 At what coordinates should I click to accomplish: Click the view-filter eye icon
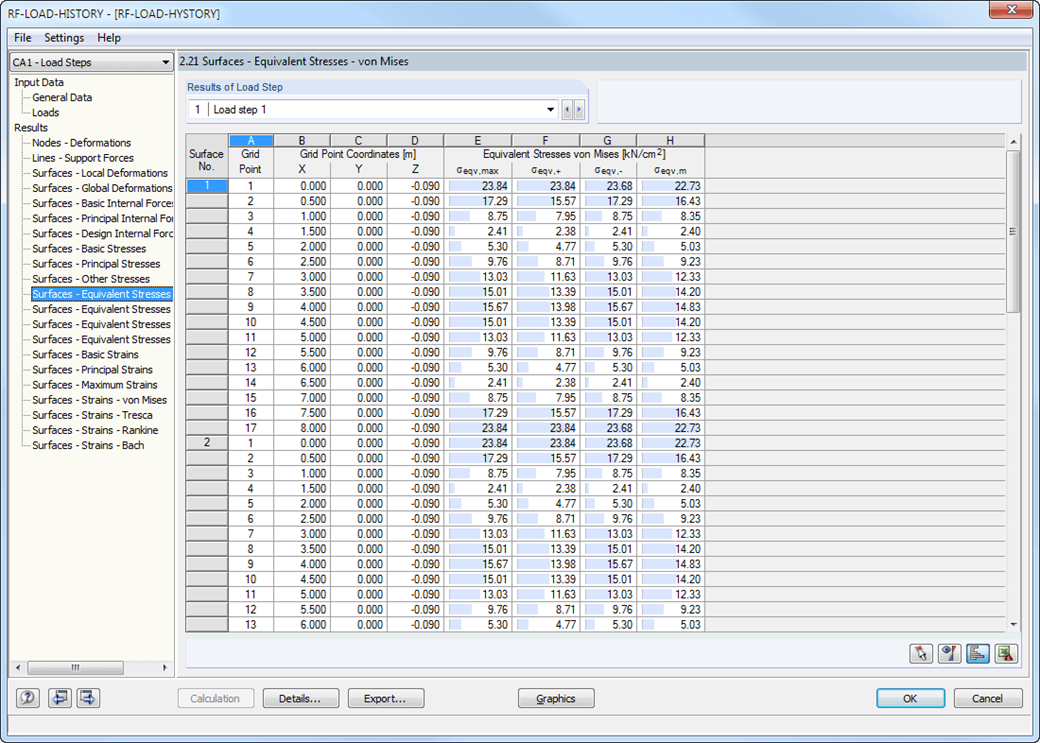click(948, 653)
